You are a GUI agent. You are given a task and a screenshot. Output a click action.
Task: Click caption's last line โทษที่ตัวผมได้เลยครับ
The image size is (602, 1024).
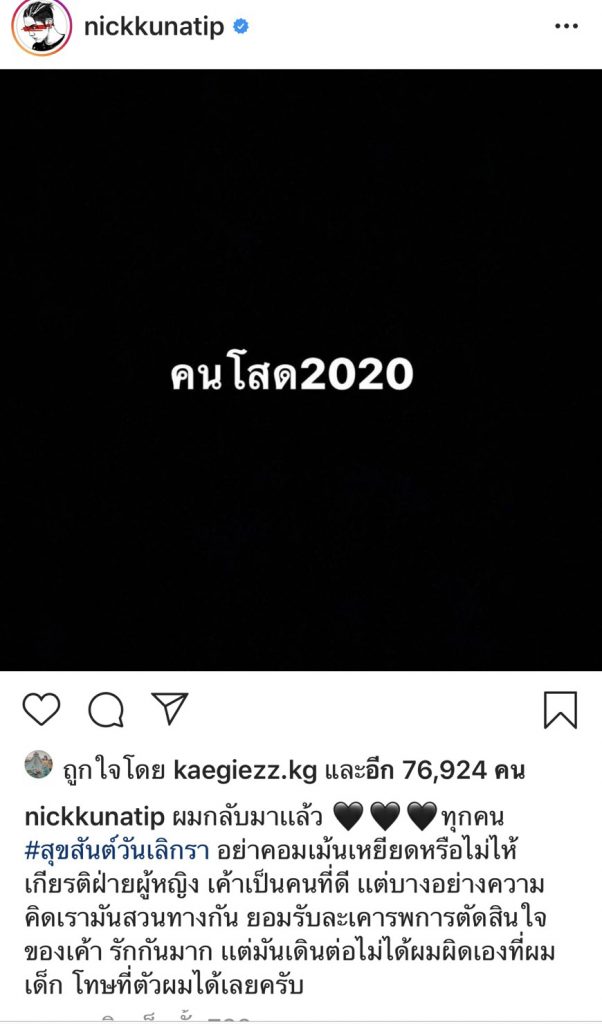point(185,985)
